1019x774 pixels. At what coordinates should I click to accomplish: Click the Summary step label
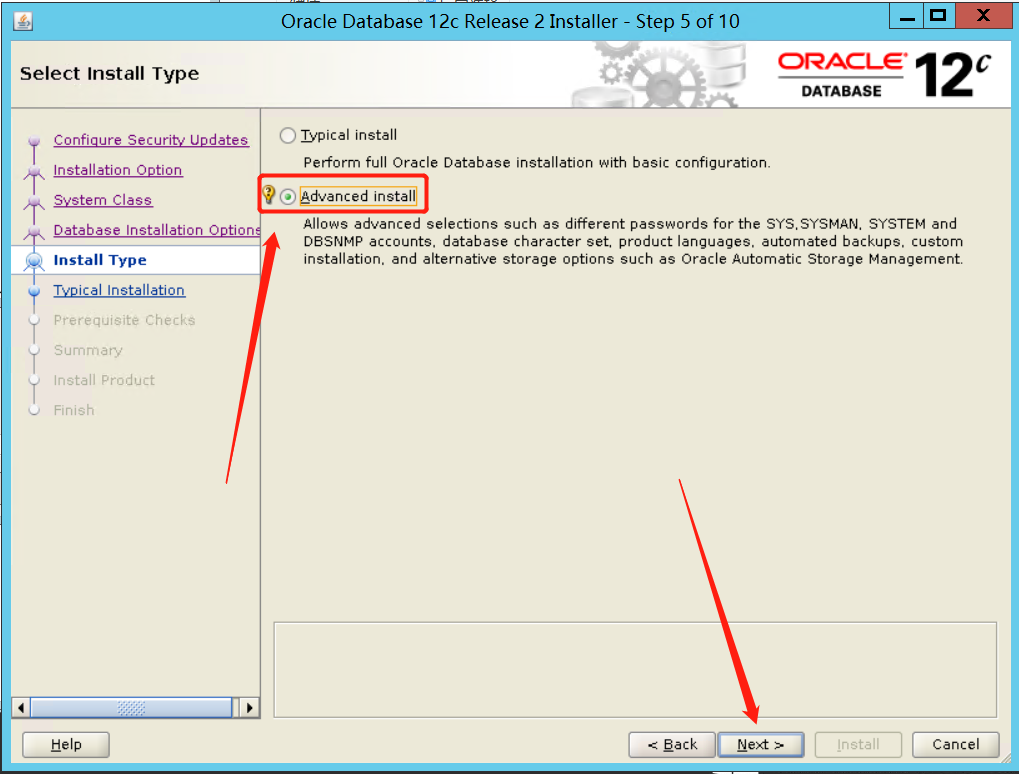coord(88,350)
